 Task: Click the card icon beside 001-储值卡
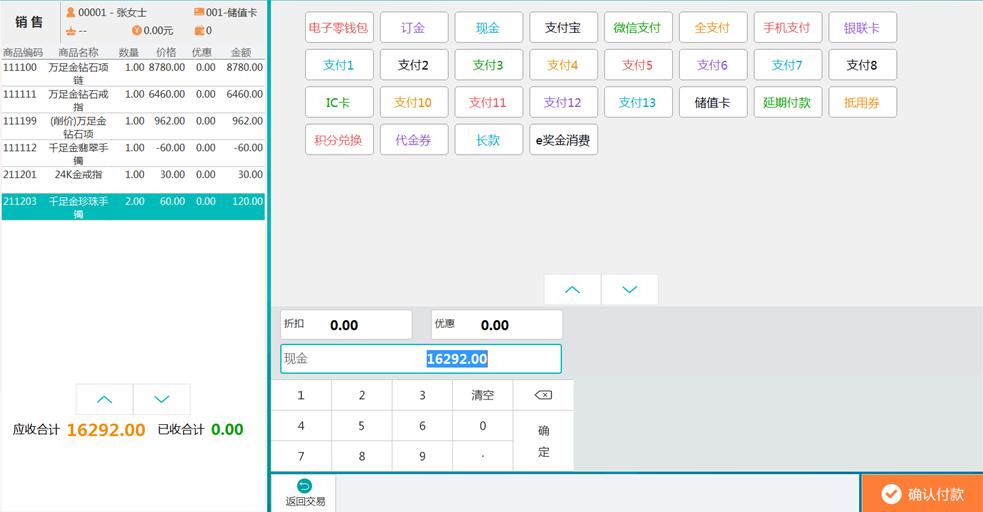point(199,11)
